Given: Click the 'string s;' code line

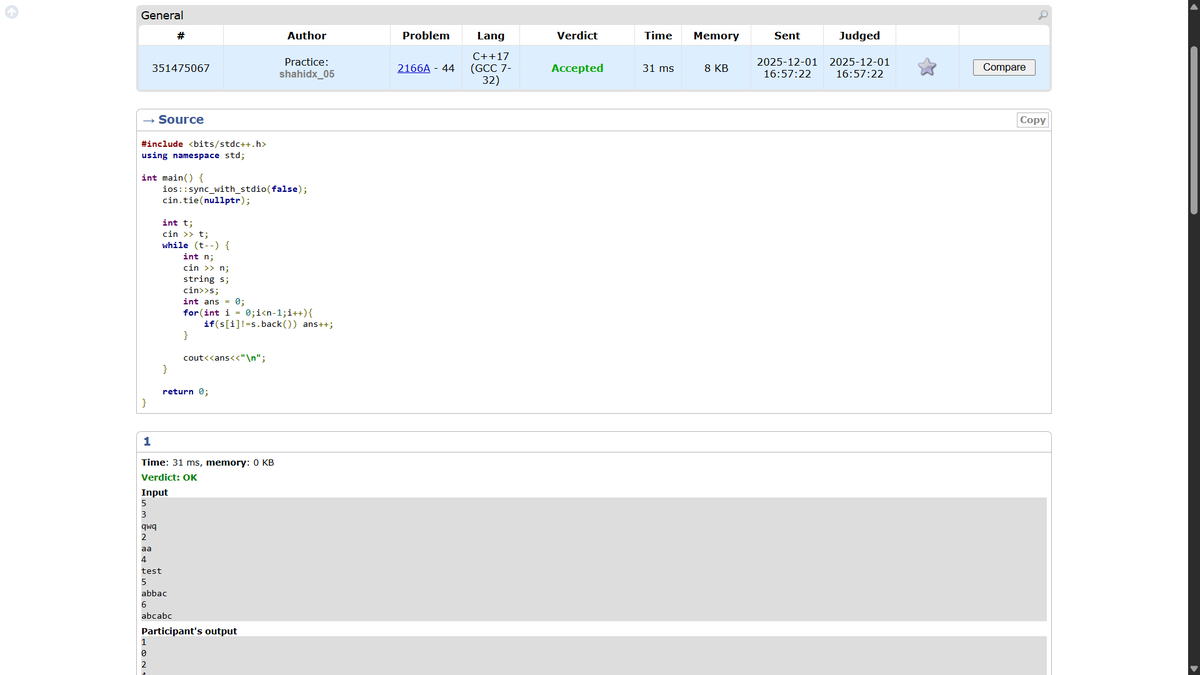Looking at the screenshot, I should pyautogui.click(x=206, y=279).
